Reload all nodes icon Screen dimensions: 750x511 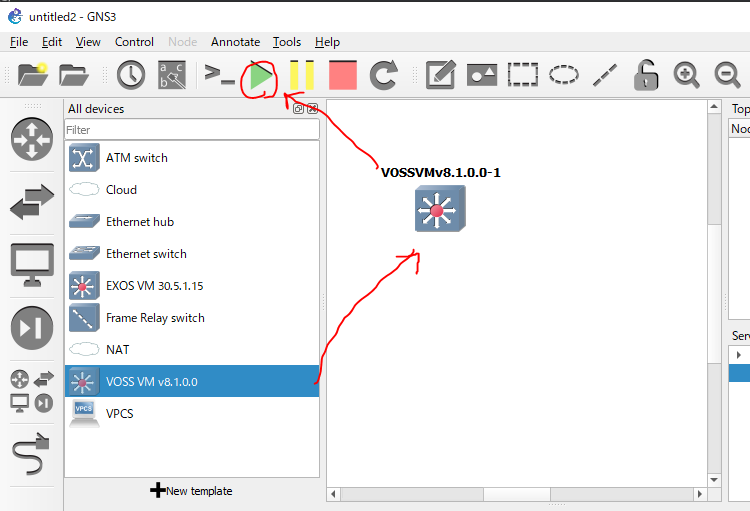pos(384,75)
